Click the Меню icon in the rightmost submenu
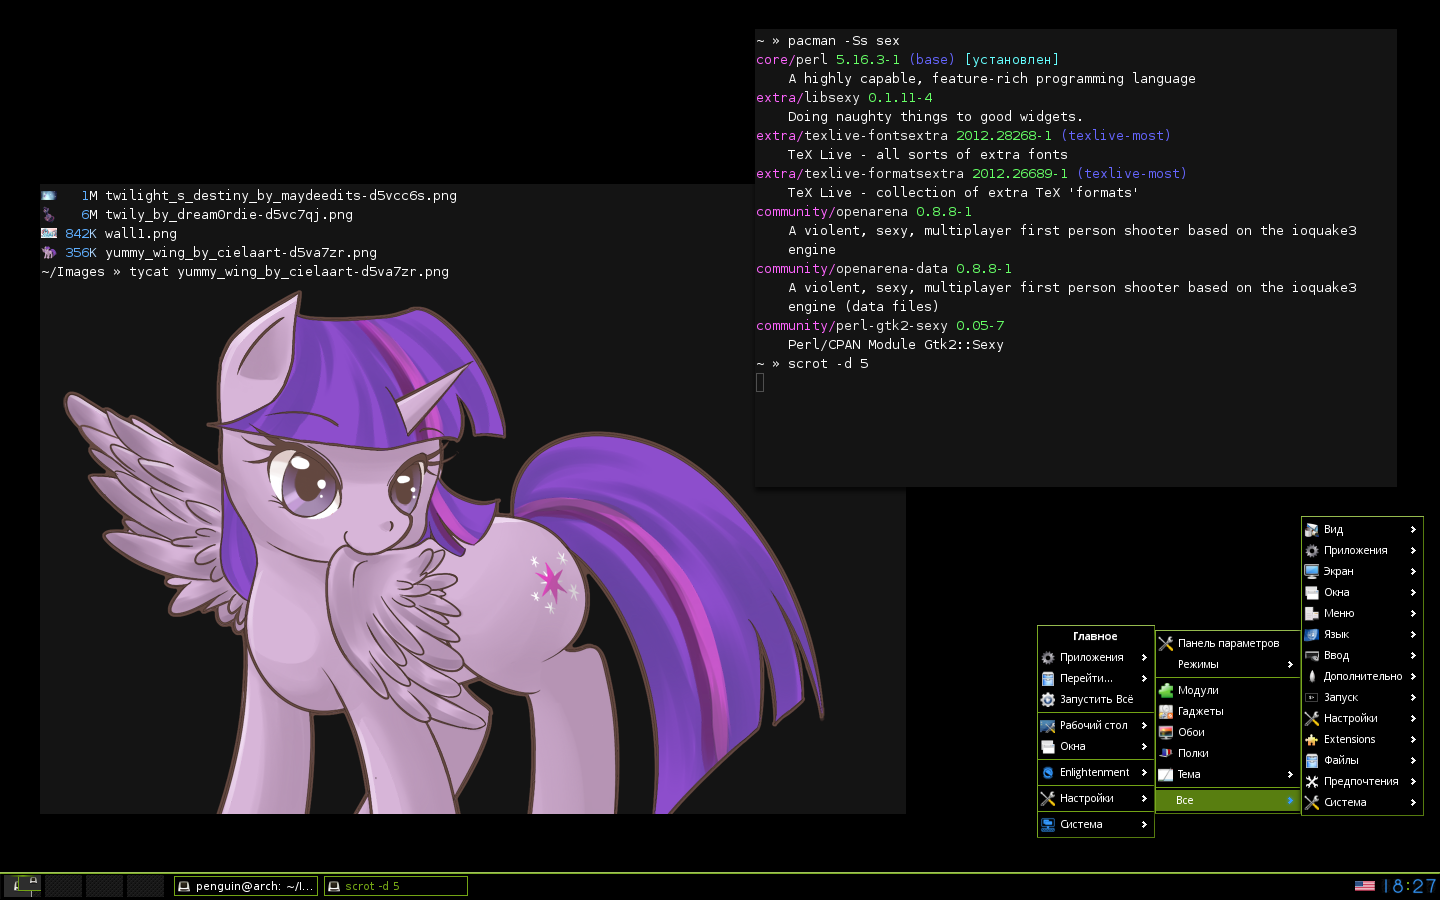 pos(1312,613)
